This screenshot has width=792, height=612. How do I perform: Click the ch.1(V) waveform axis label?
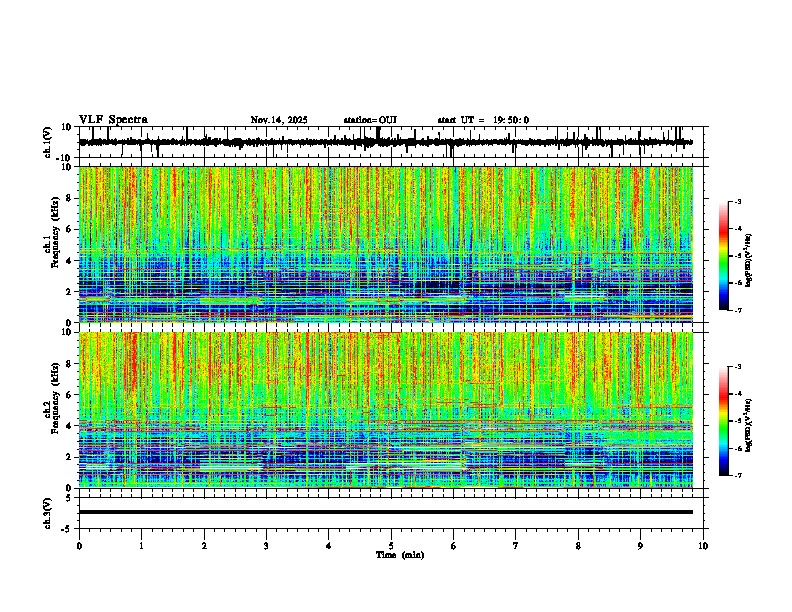point(48,142)
